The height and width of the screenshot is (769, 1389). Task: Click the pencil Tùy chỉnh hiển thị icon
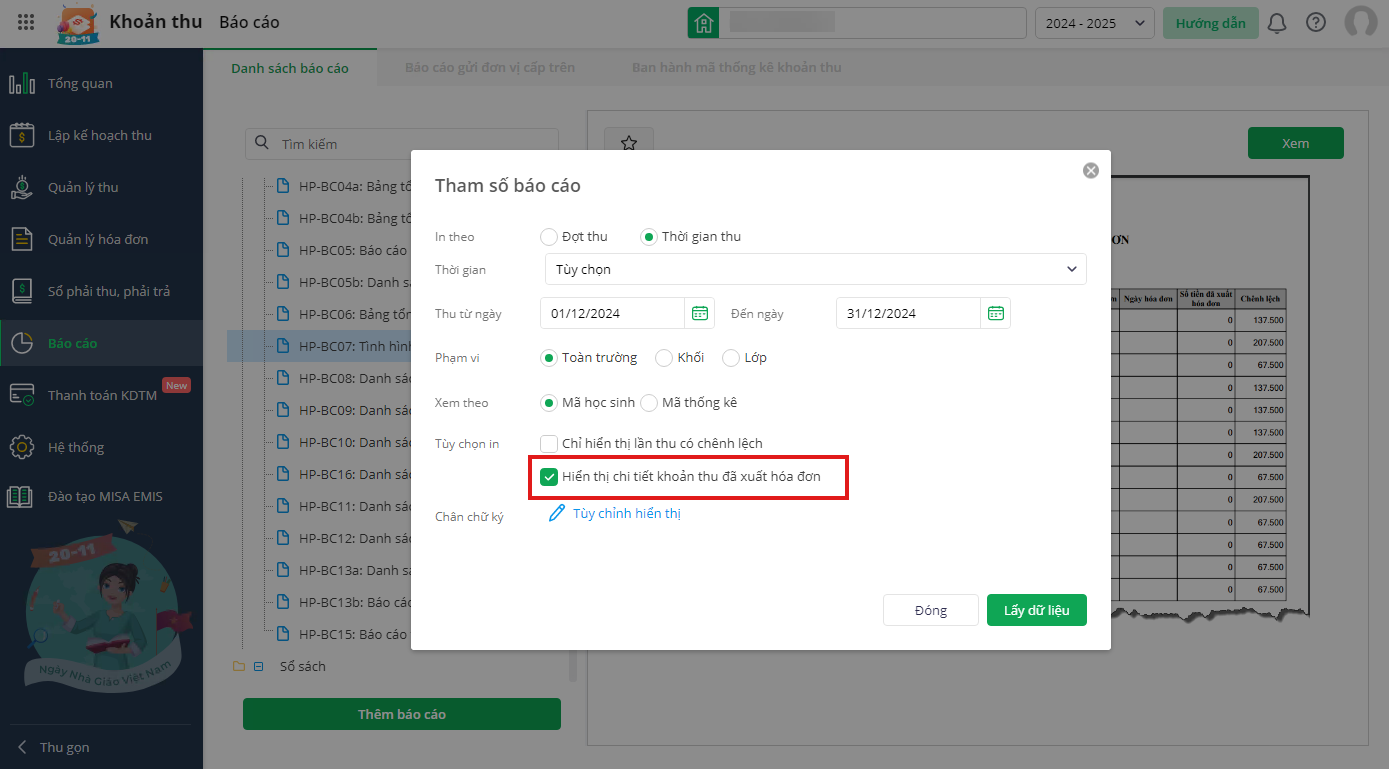coord(558,513)
